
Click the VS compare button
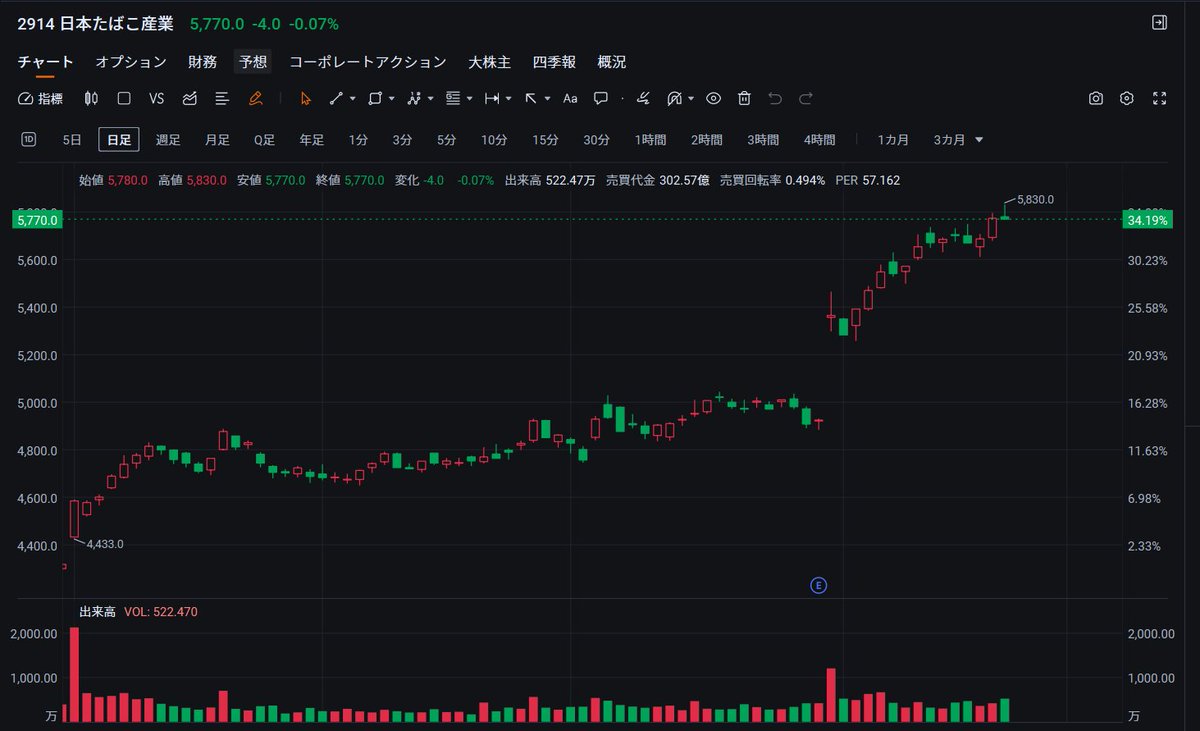click(x=156, y=98)
